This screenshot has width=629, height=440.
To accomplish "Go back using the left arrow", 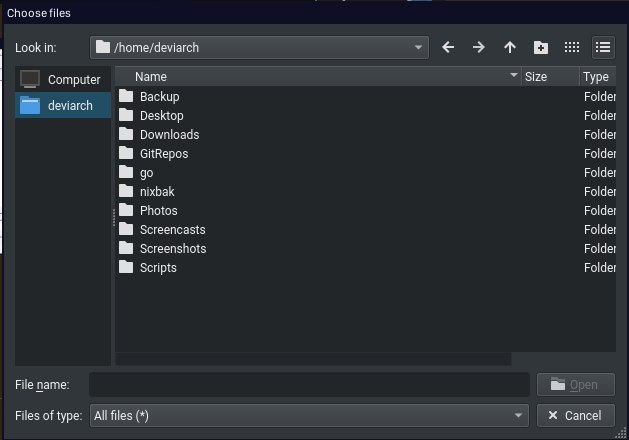I will coord(448,47).
